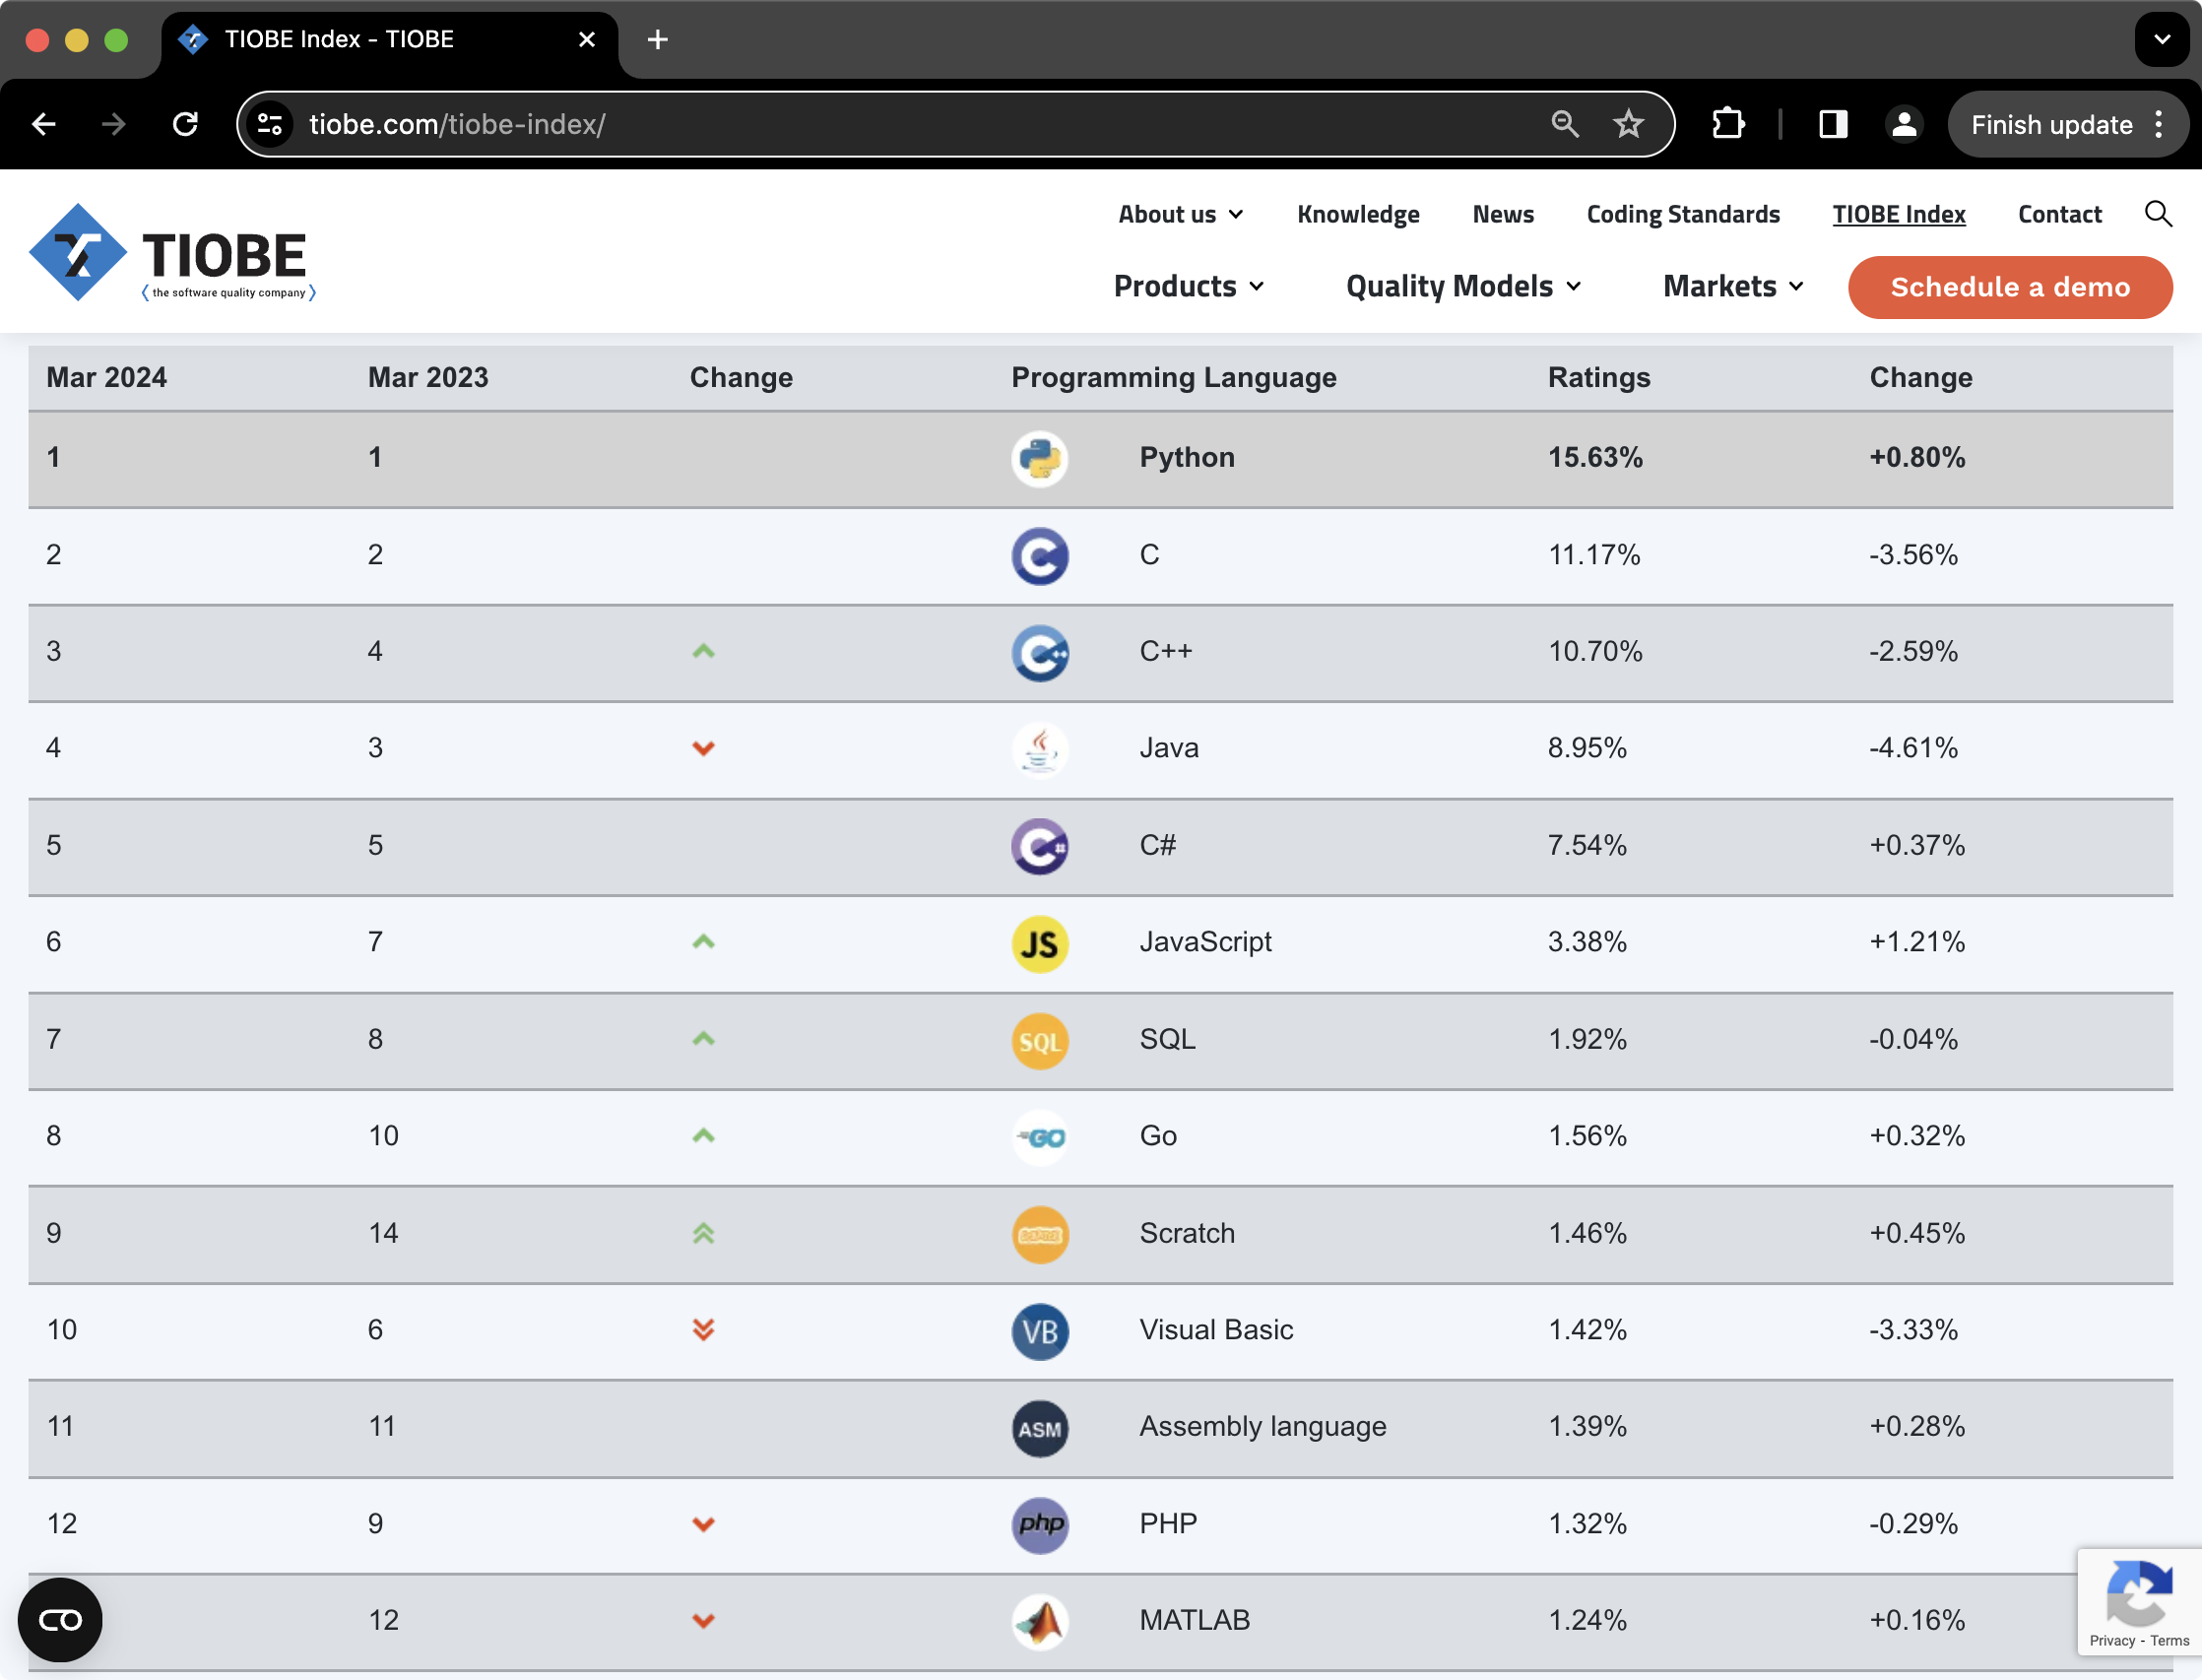Click the up arrow in C++ row
Viewport: 2202px width, 1680px height.
[x=703, y=651]
